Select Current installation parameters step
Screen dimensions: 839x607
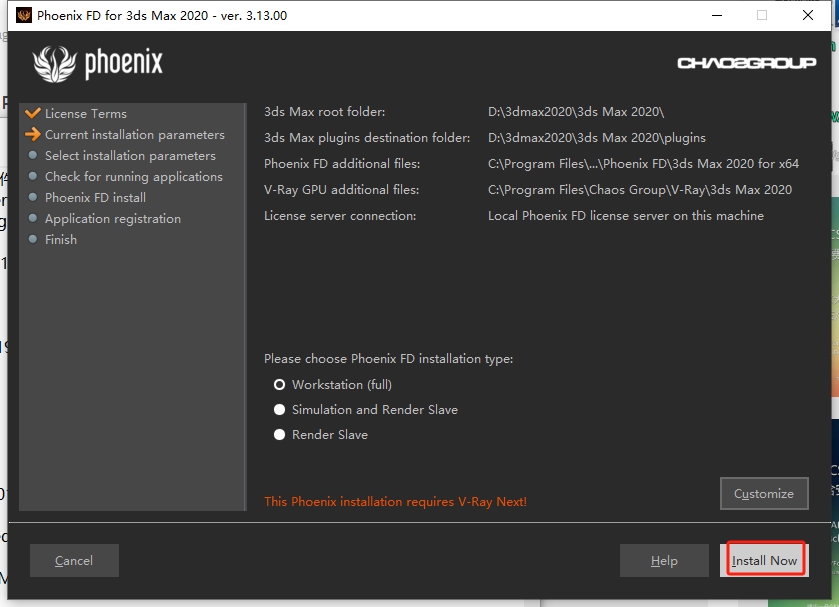pyautogui.click(x=135, y=134)
